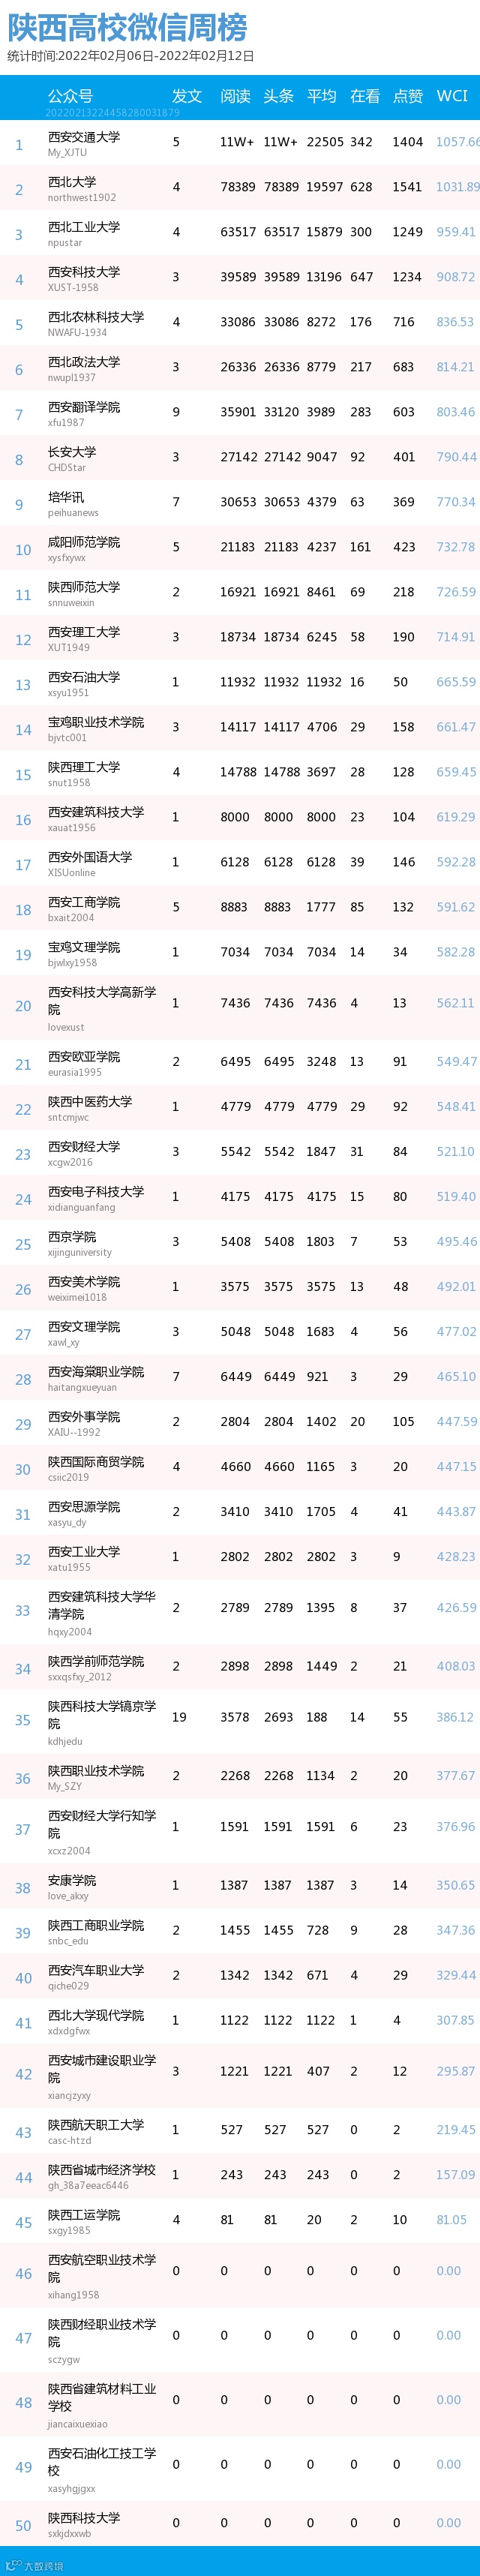Select 西安工商学院 account name

point(84,902)
